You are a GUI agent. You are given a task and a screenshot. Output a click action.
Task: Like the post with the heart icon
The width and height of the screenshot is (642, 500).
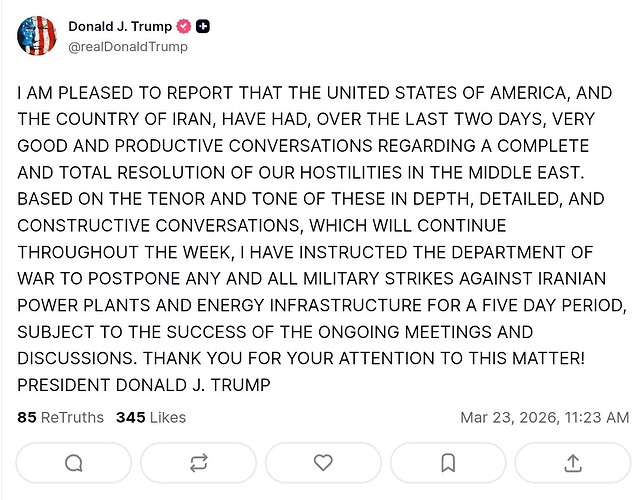click(323, 463)
